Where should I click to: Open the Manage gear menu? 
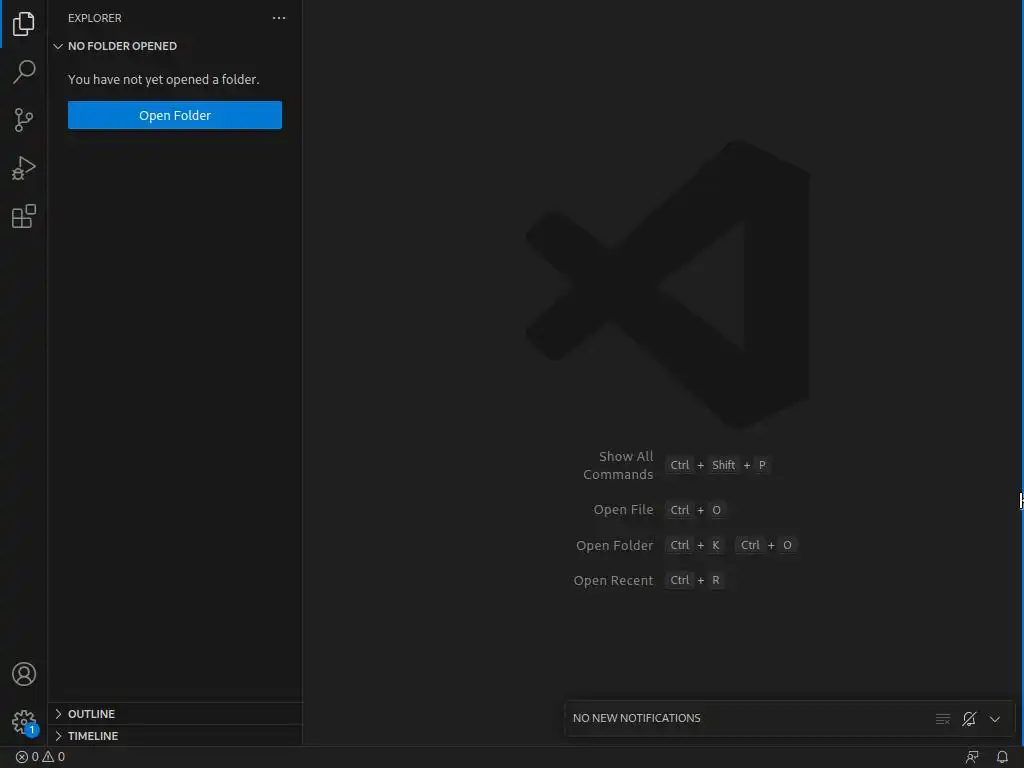[x=24, y=722]
